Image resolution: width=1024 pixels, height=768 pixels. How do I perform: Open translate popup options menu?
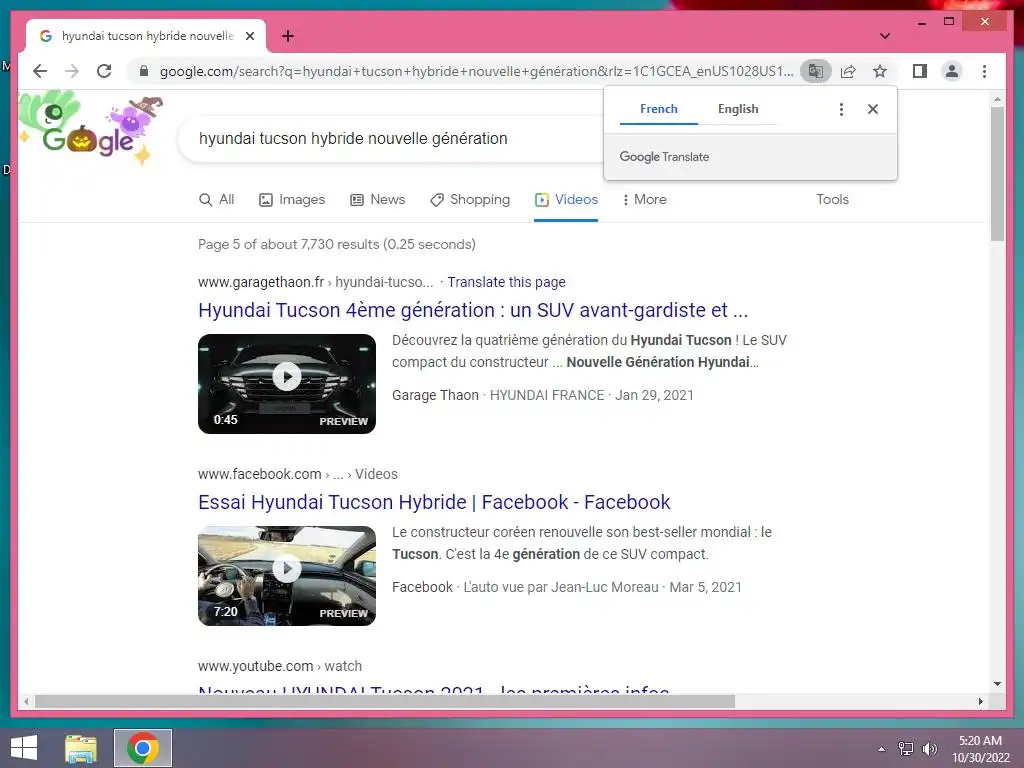click(x=841, y=109)
